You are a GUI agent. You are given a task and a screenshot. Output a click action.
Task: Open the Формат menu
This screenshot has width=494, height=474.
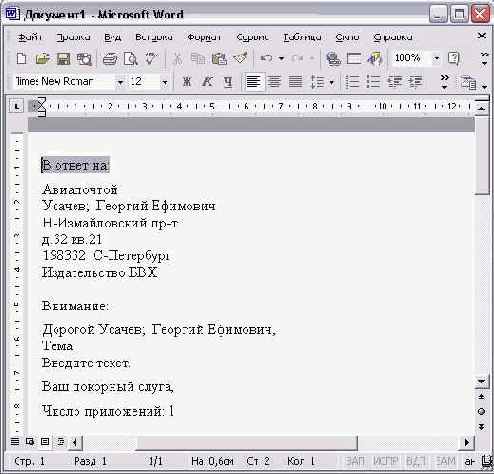click(x=204, y=37)
